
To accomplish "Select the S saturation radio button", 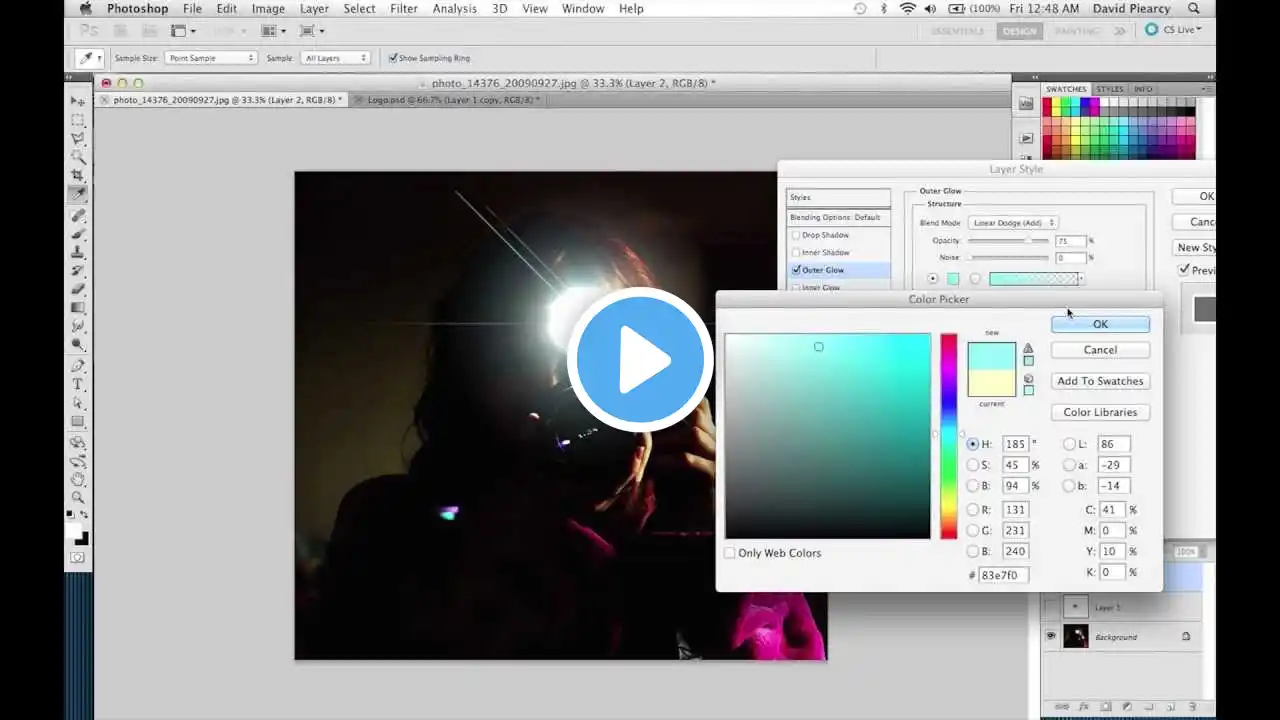I will click(x=973, y=465).
